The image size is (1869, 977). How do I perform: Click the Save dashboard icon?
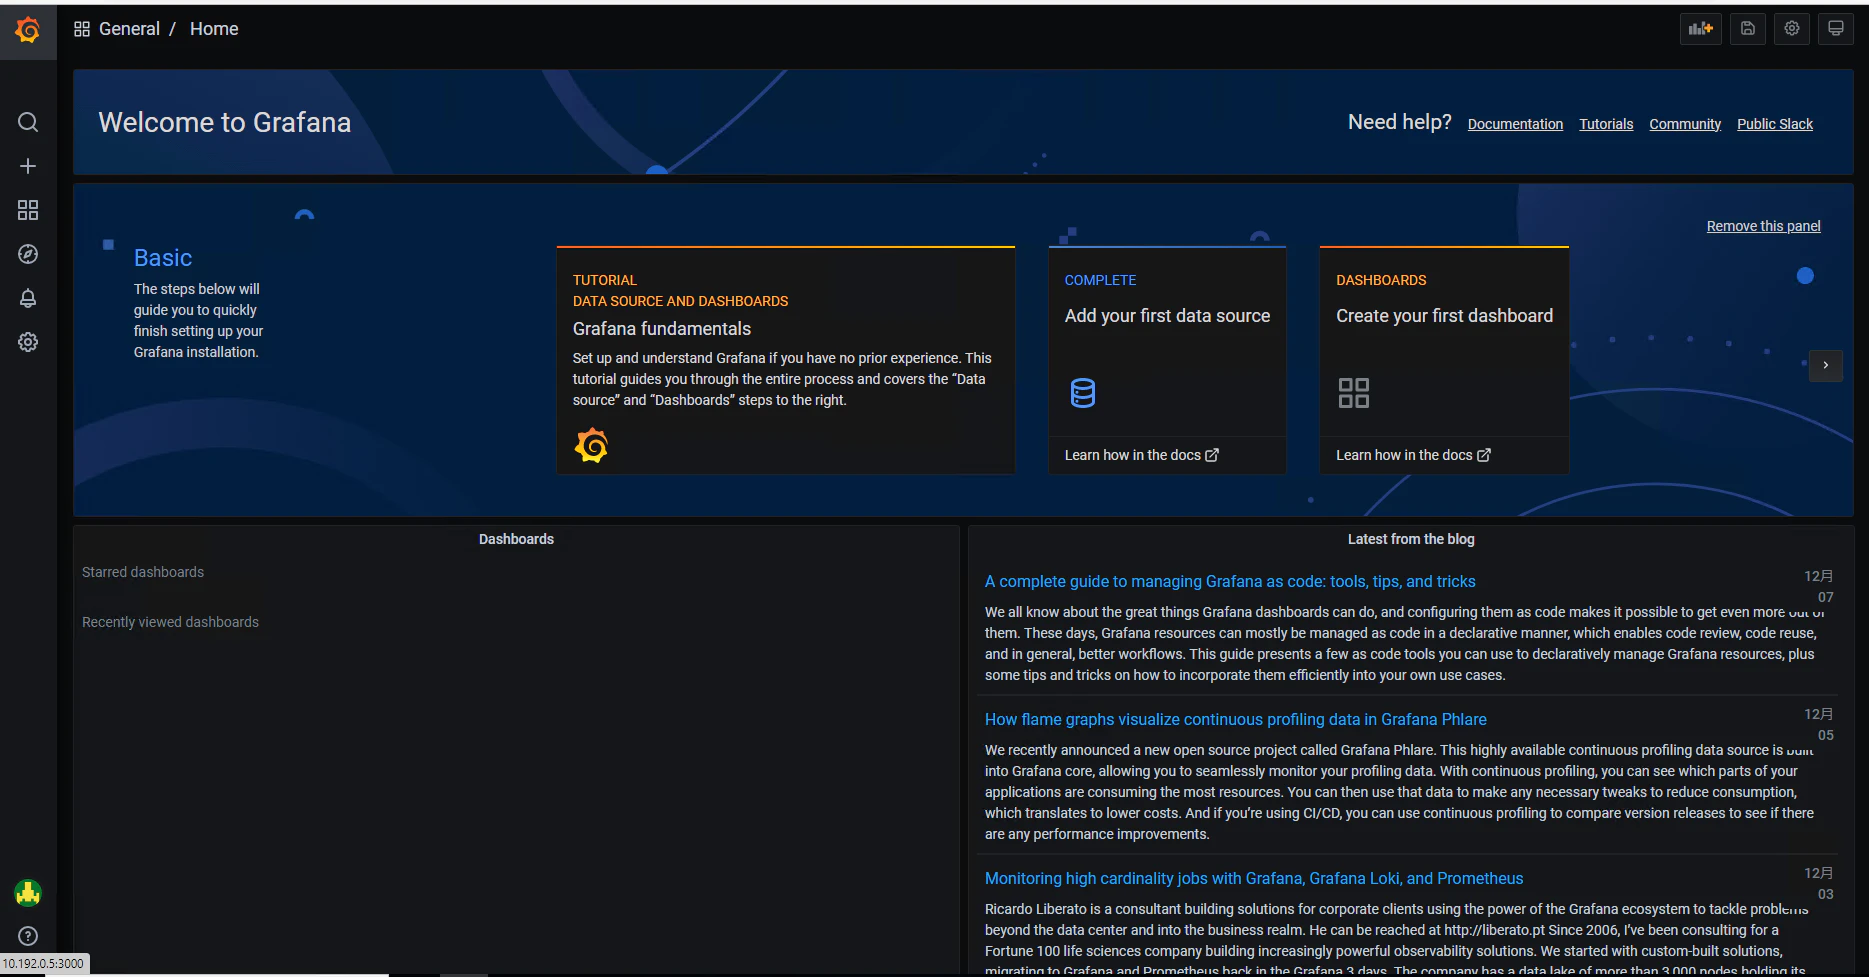click(x=1747, y=29)
